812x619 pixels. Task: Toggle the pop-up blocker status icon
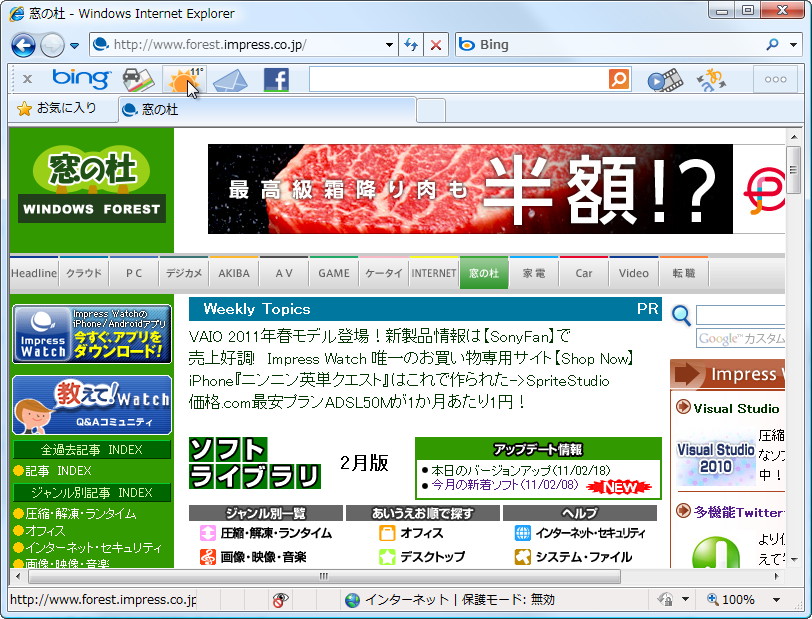point(282,600)
